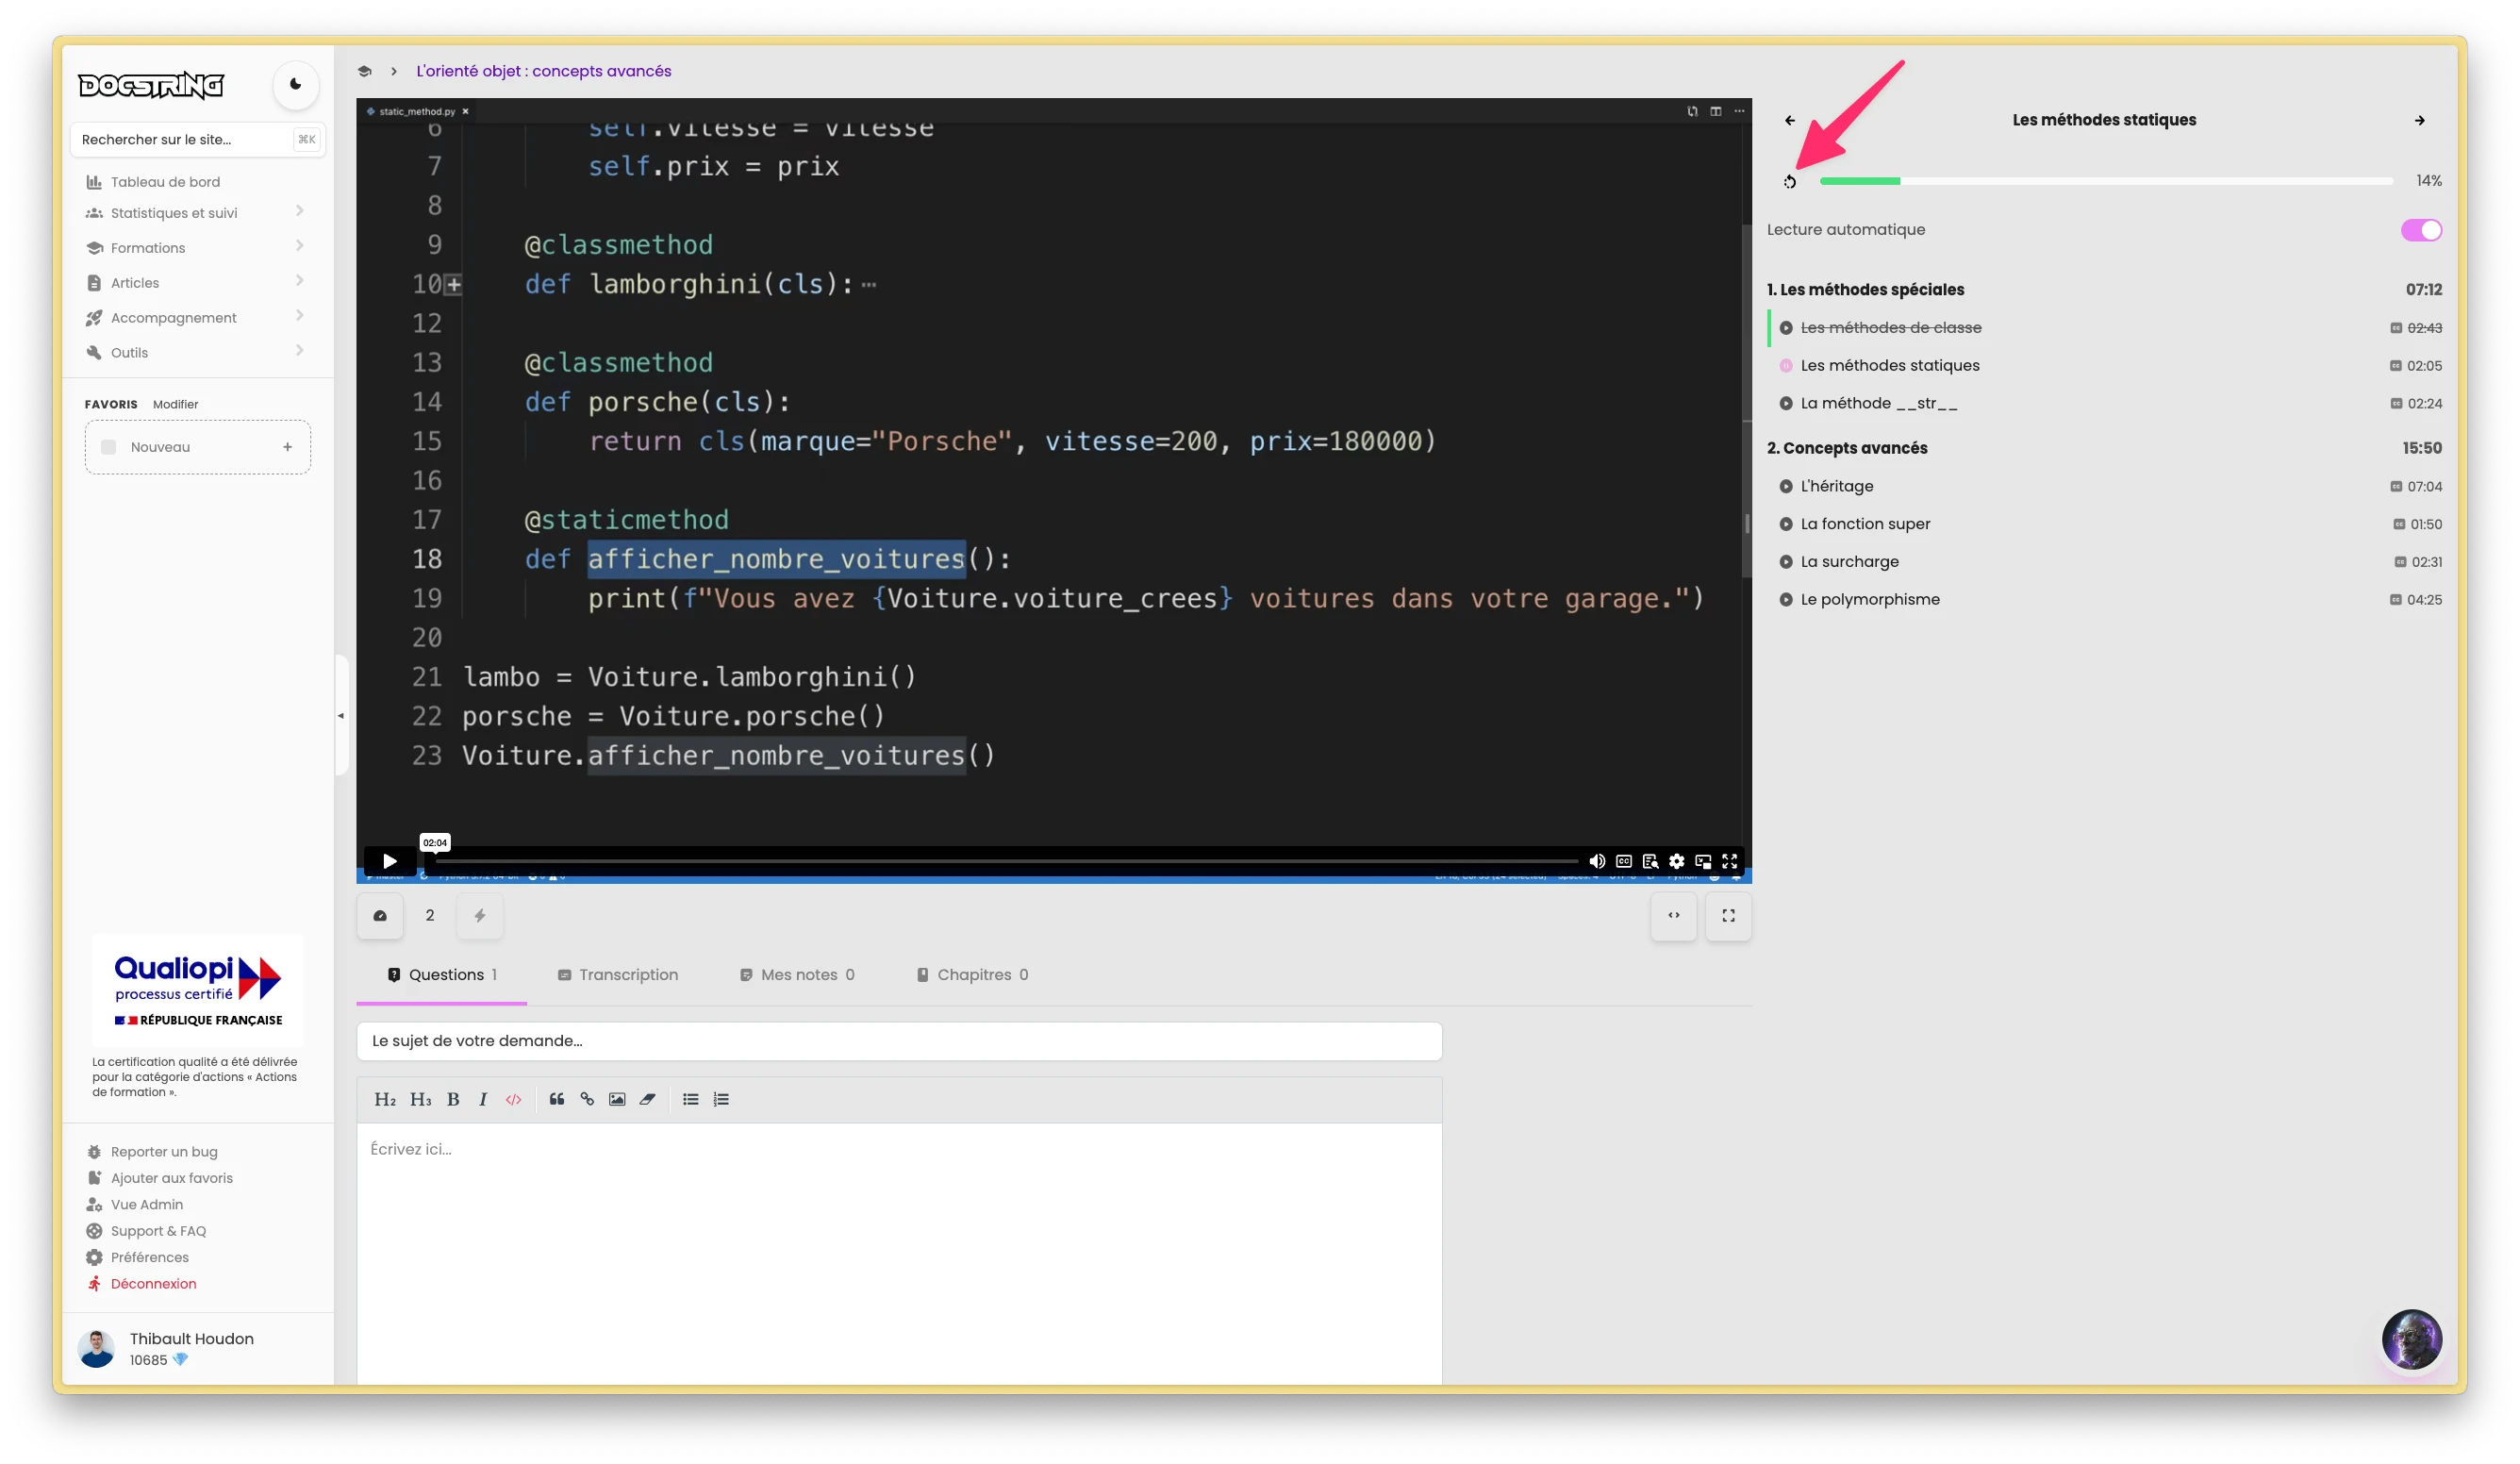Screen dimensions: 2520x1464
Task: Toggle dark mode with moon icon
Action: tap(295, 85)
